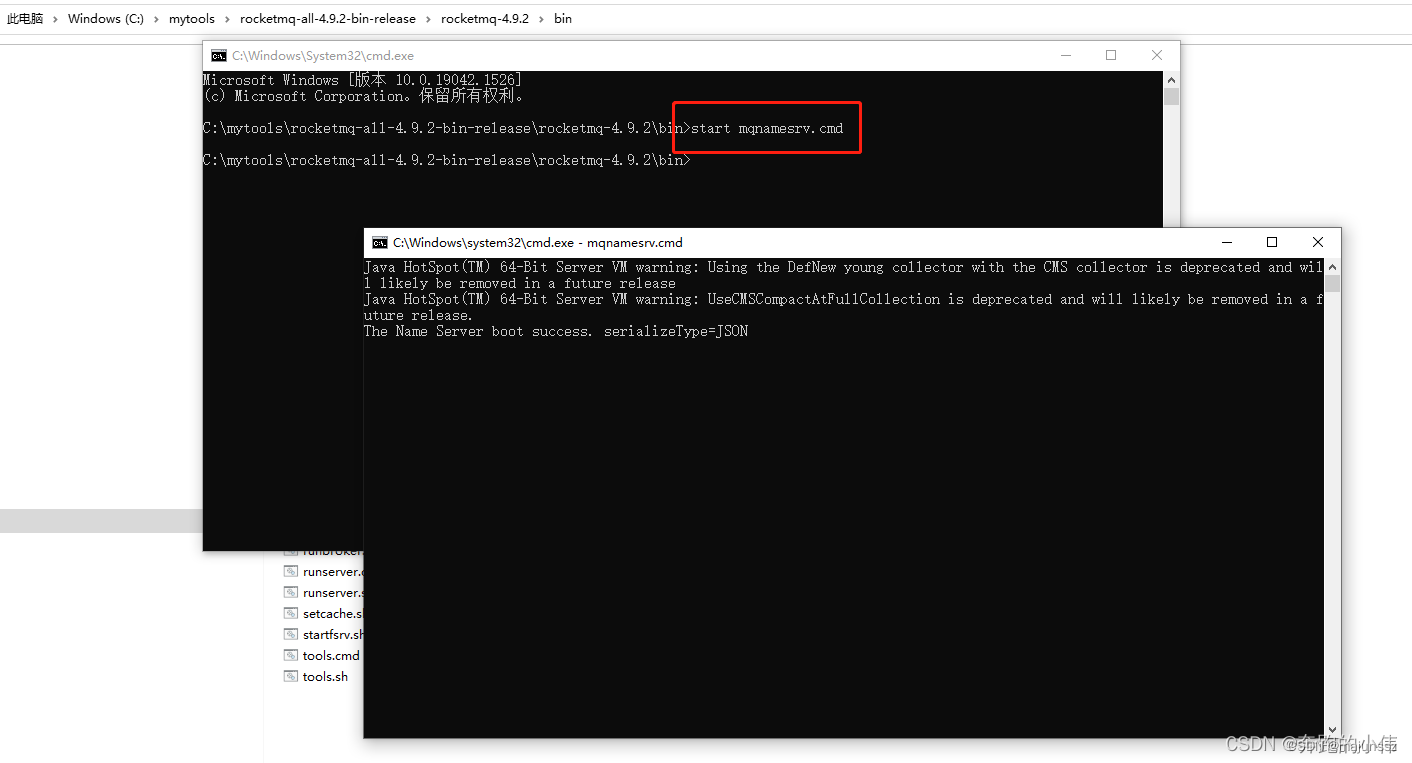This screenshot has width=1412, height=763.
Task: Select the startfsrv.sh file icon
Action: click(290, 635)
